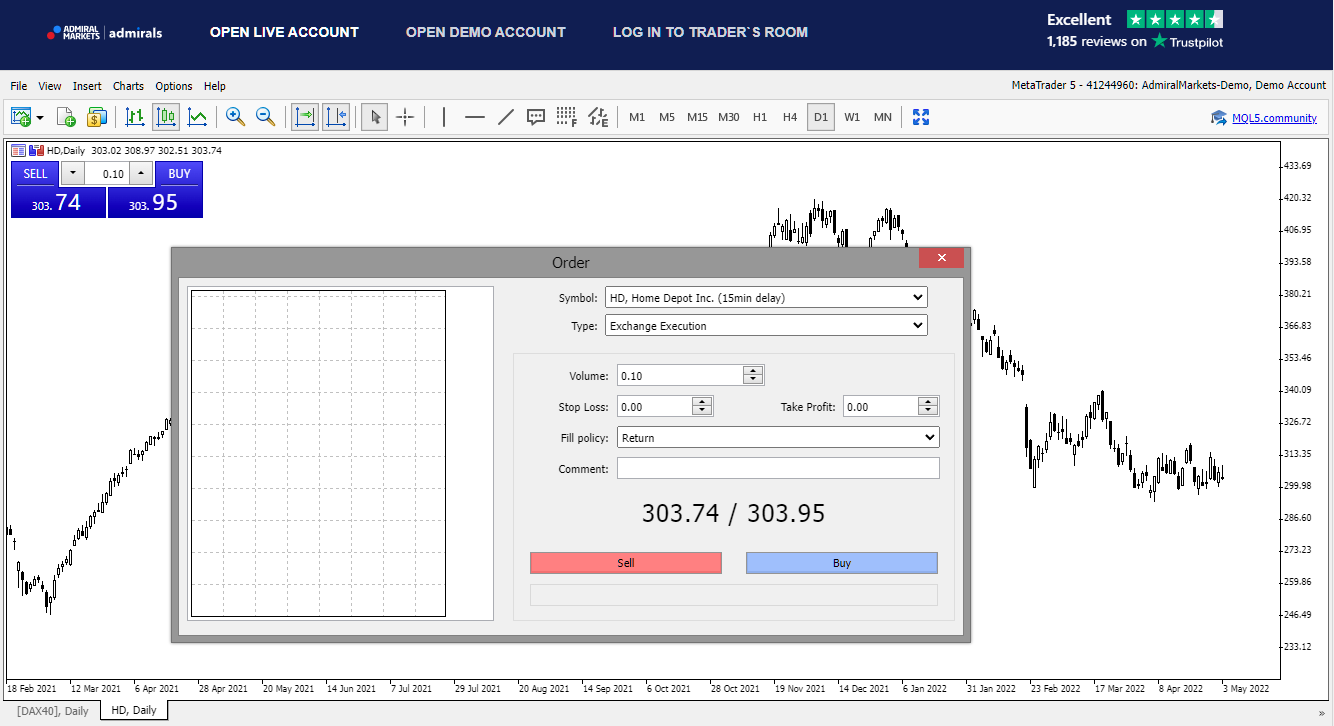Zoom out on the chart
1334x726 pixels.
(x=265, y=117)
